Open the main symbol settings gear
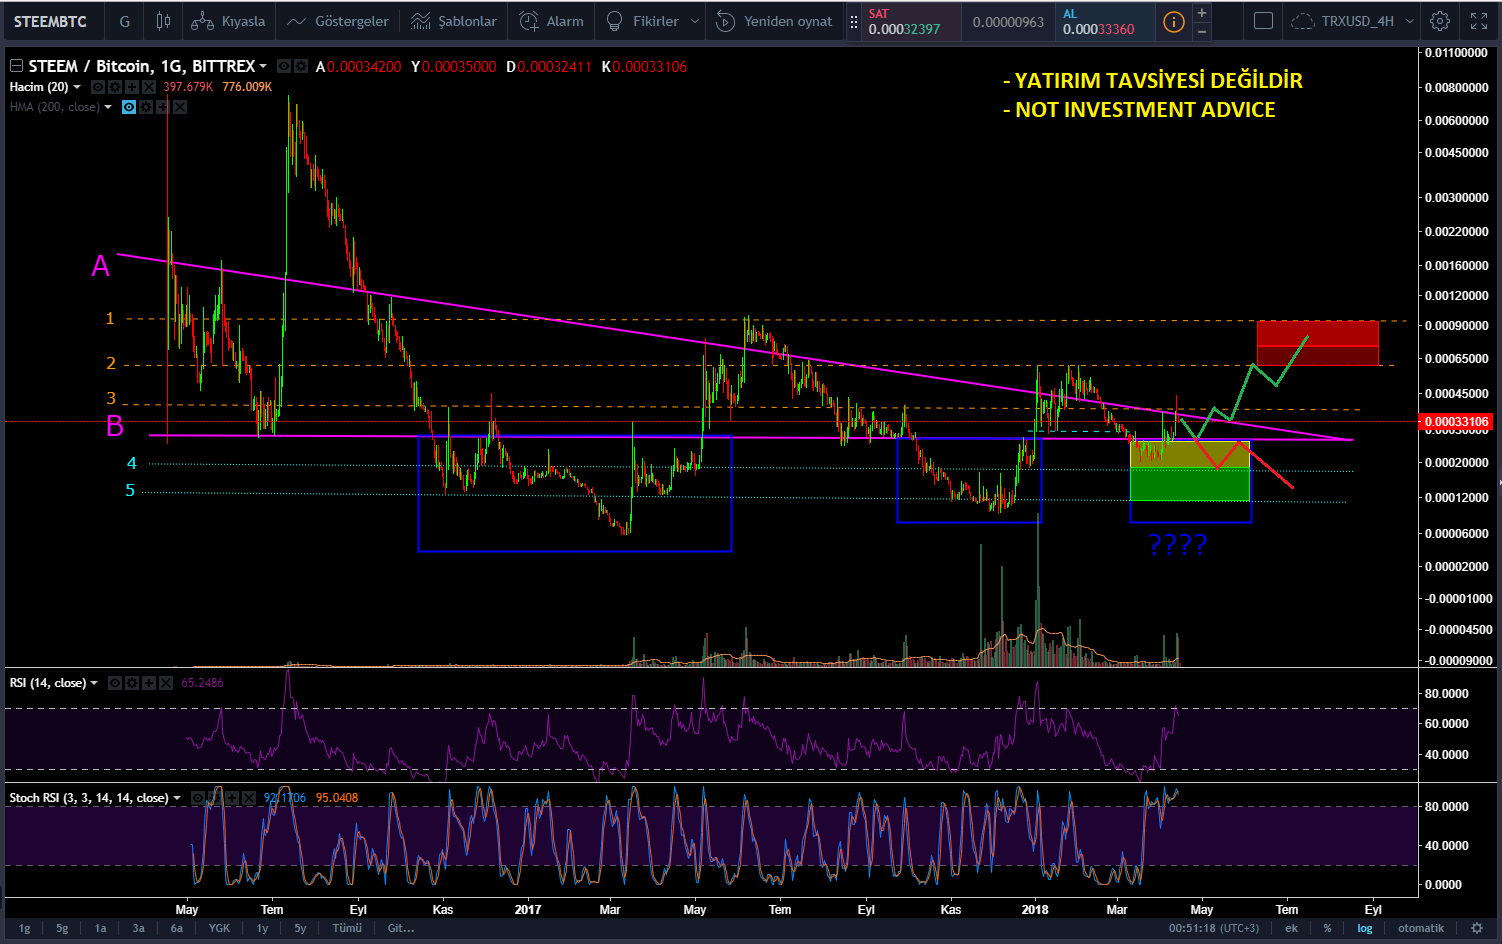 (301, 66)
